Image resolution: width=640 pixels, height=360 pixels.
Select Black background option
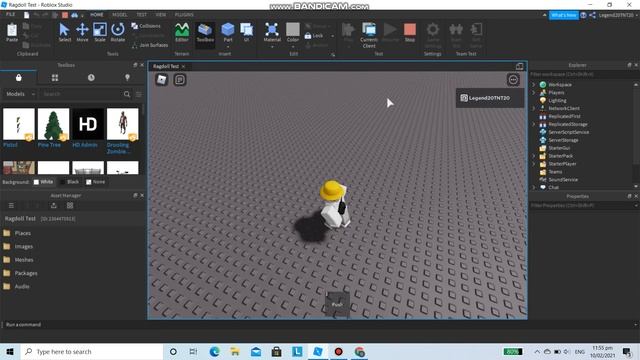(x=69, y=182)
